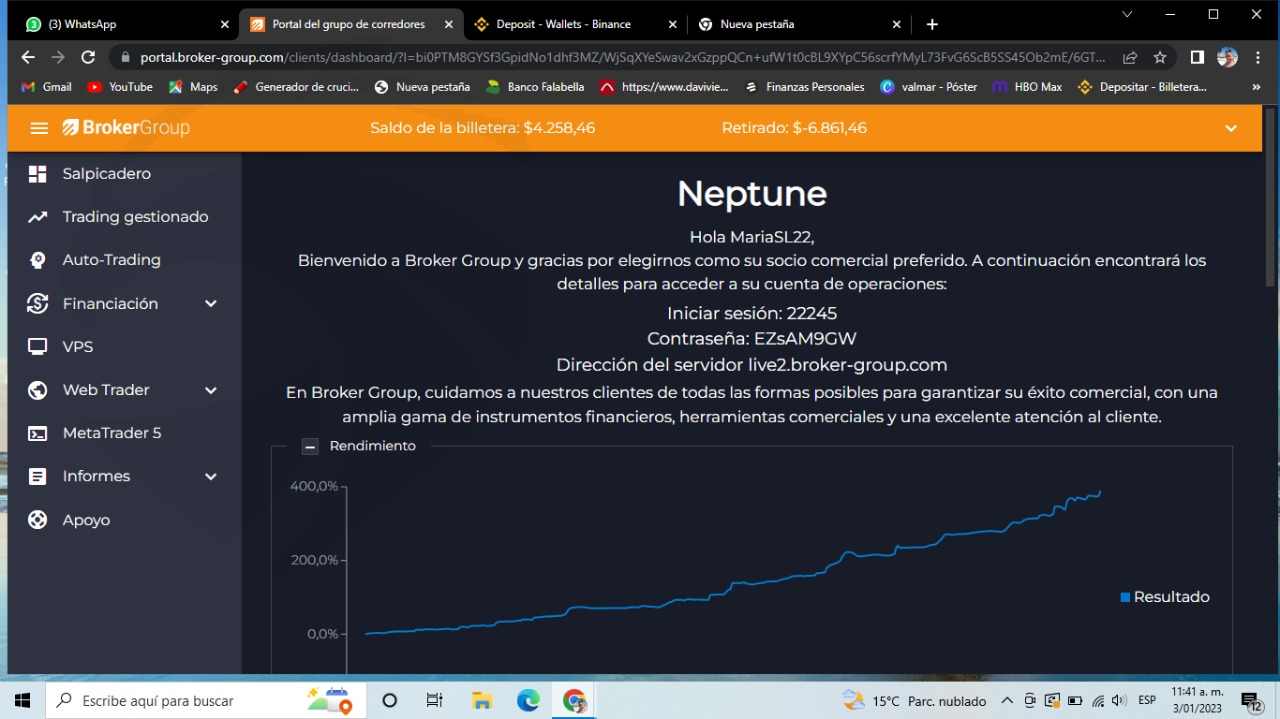Go back with the browser back arrow

point(28,58)
